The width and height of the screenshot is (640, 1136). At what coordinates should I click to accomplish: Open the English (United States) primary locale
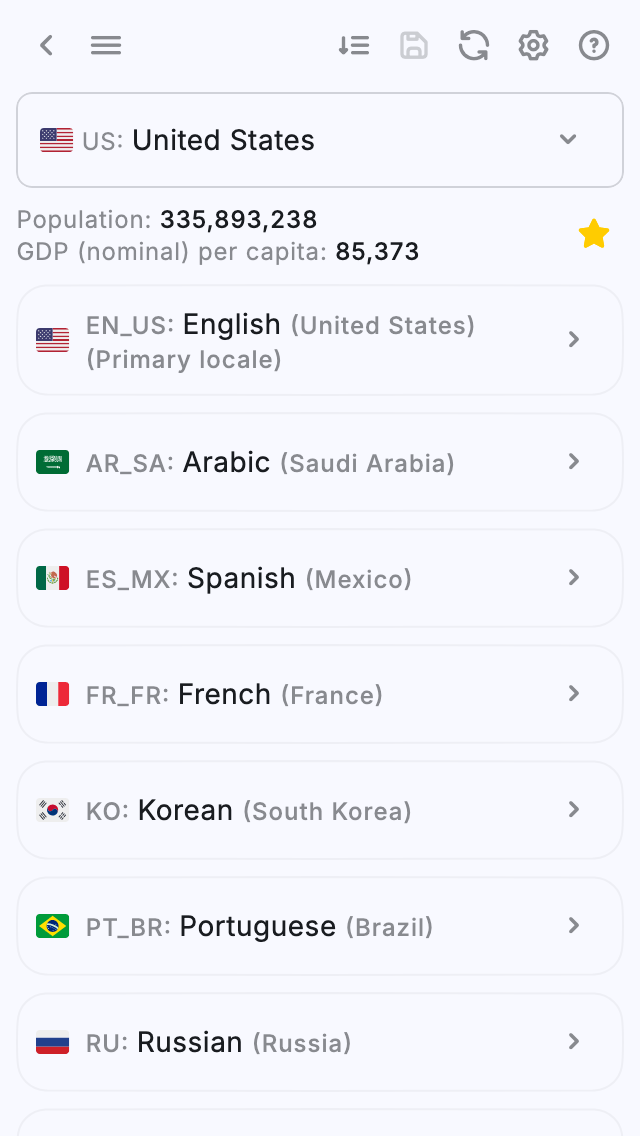[320, 340]
